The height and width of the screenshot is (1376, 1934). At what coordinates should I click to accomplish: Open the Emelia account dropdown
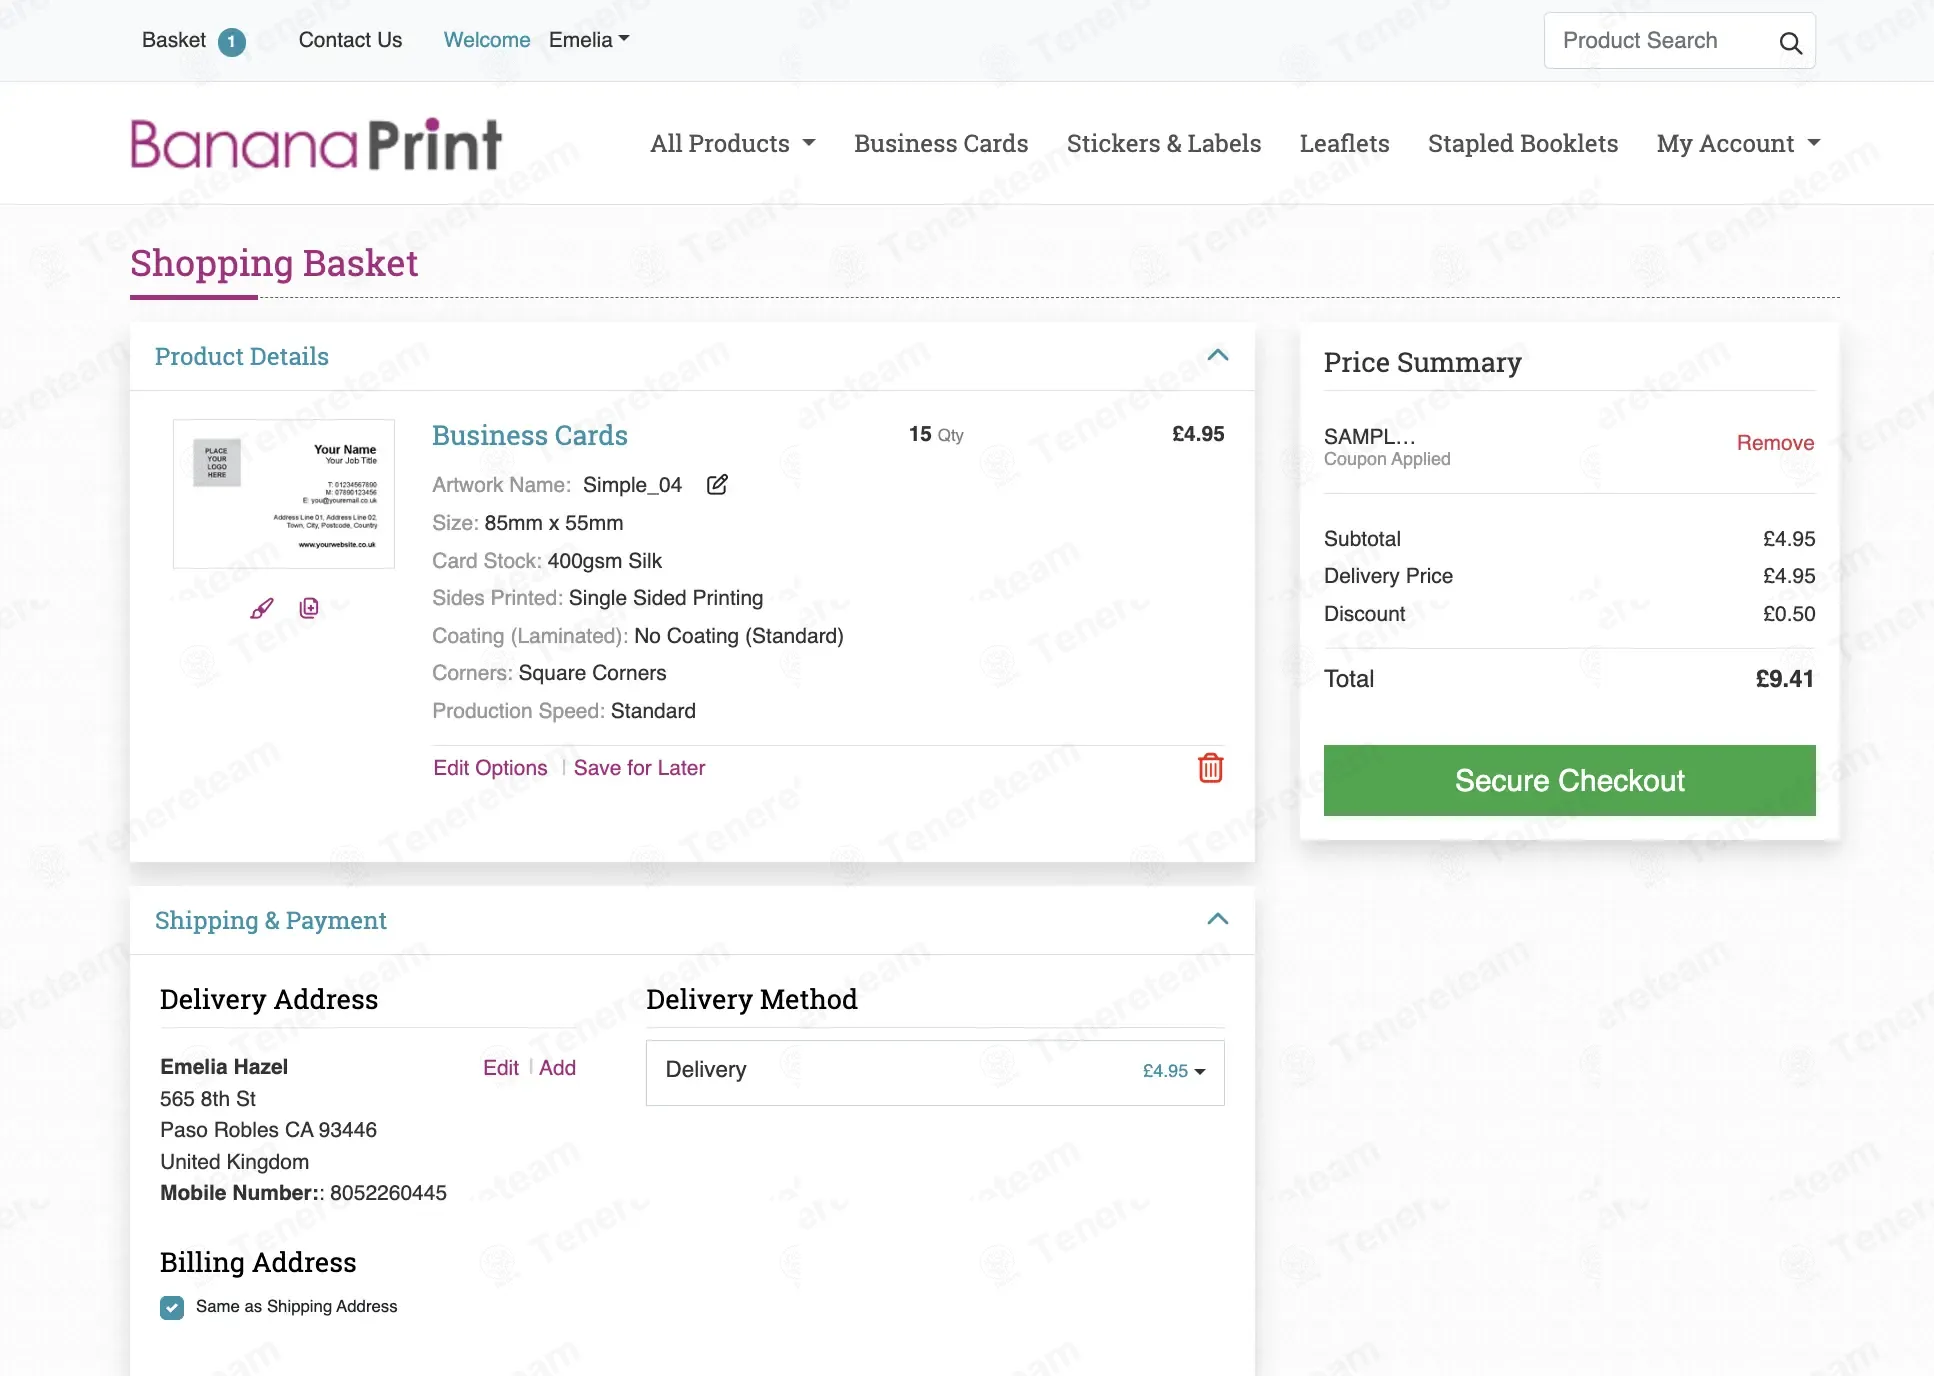point(589,40)
